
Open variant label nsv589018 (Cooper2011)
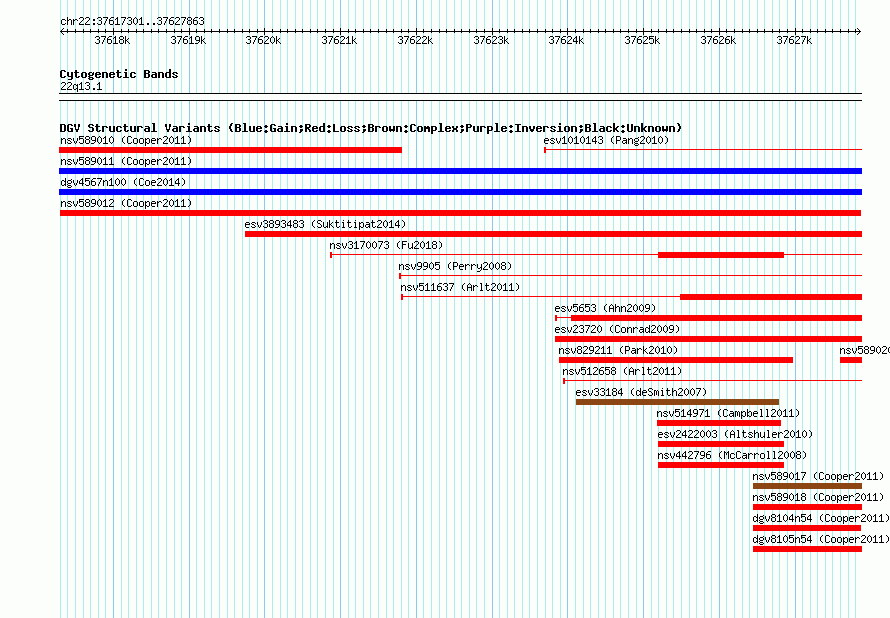pyautogui.click(x=818, y=497)
